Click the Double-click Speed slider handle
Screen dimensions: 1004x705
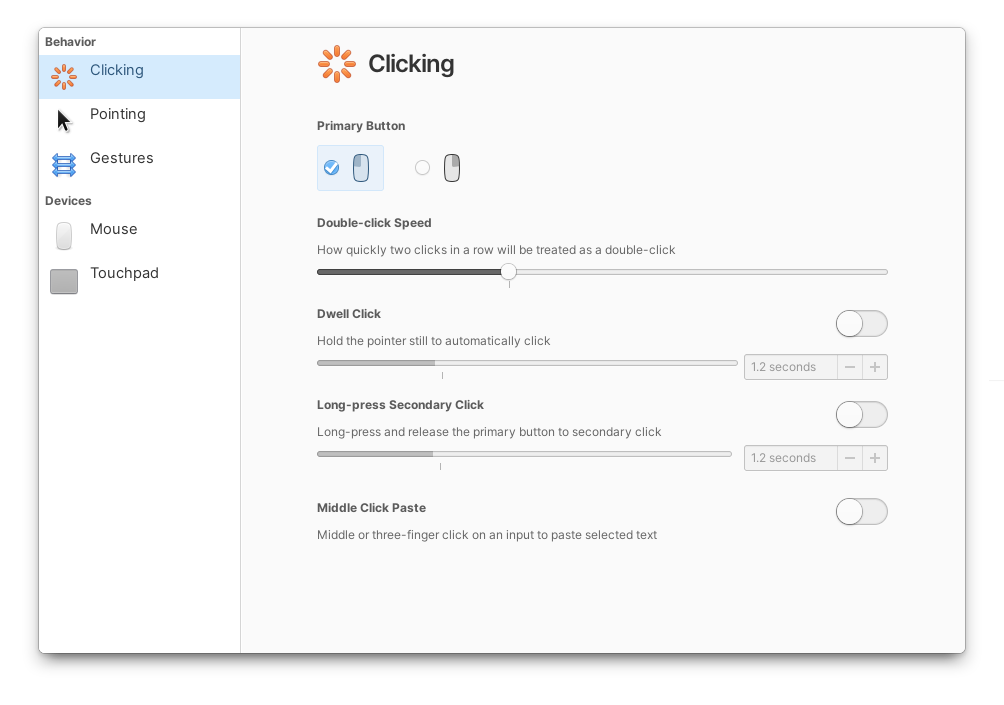(x=508, y=272)
